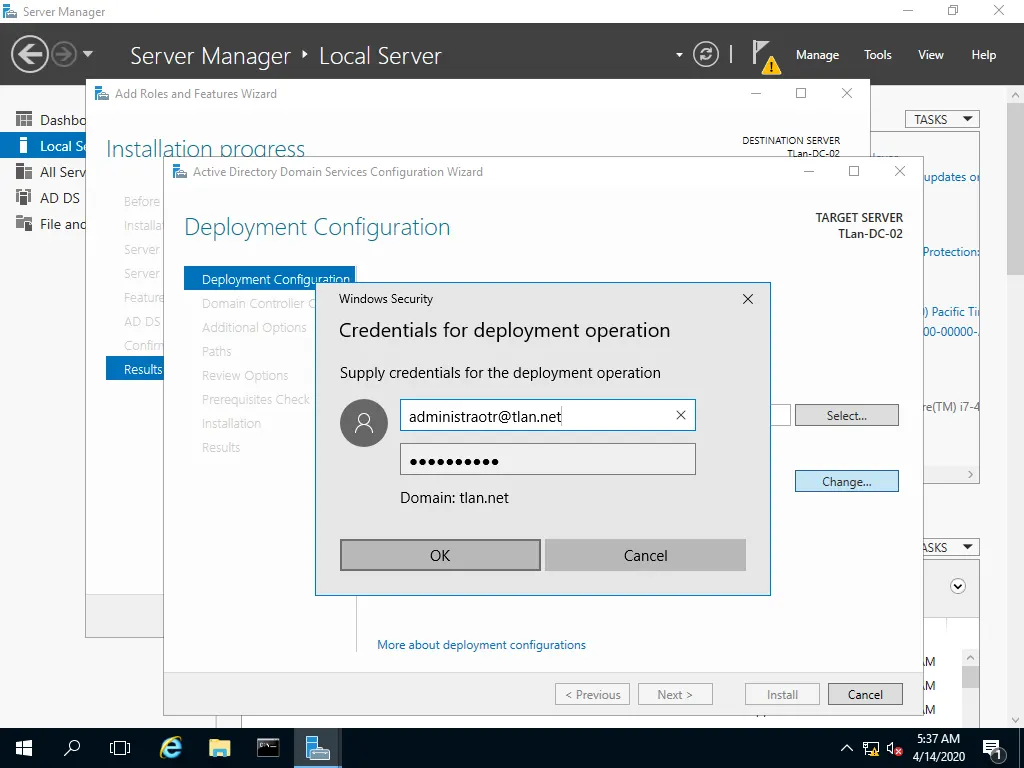Open Command Prompt from the taskbar
This screenshot has width=1024, height=768.
coord(268,748)
